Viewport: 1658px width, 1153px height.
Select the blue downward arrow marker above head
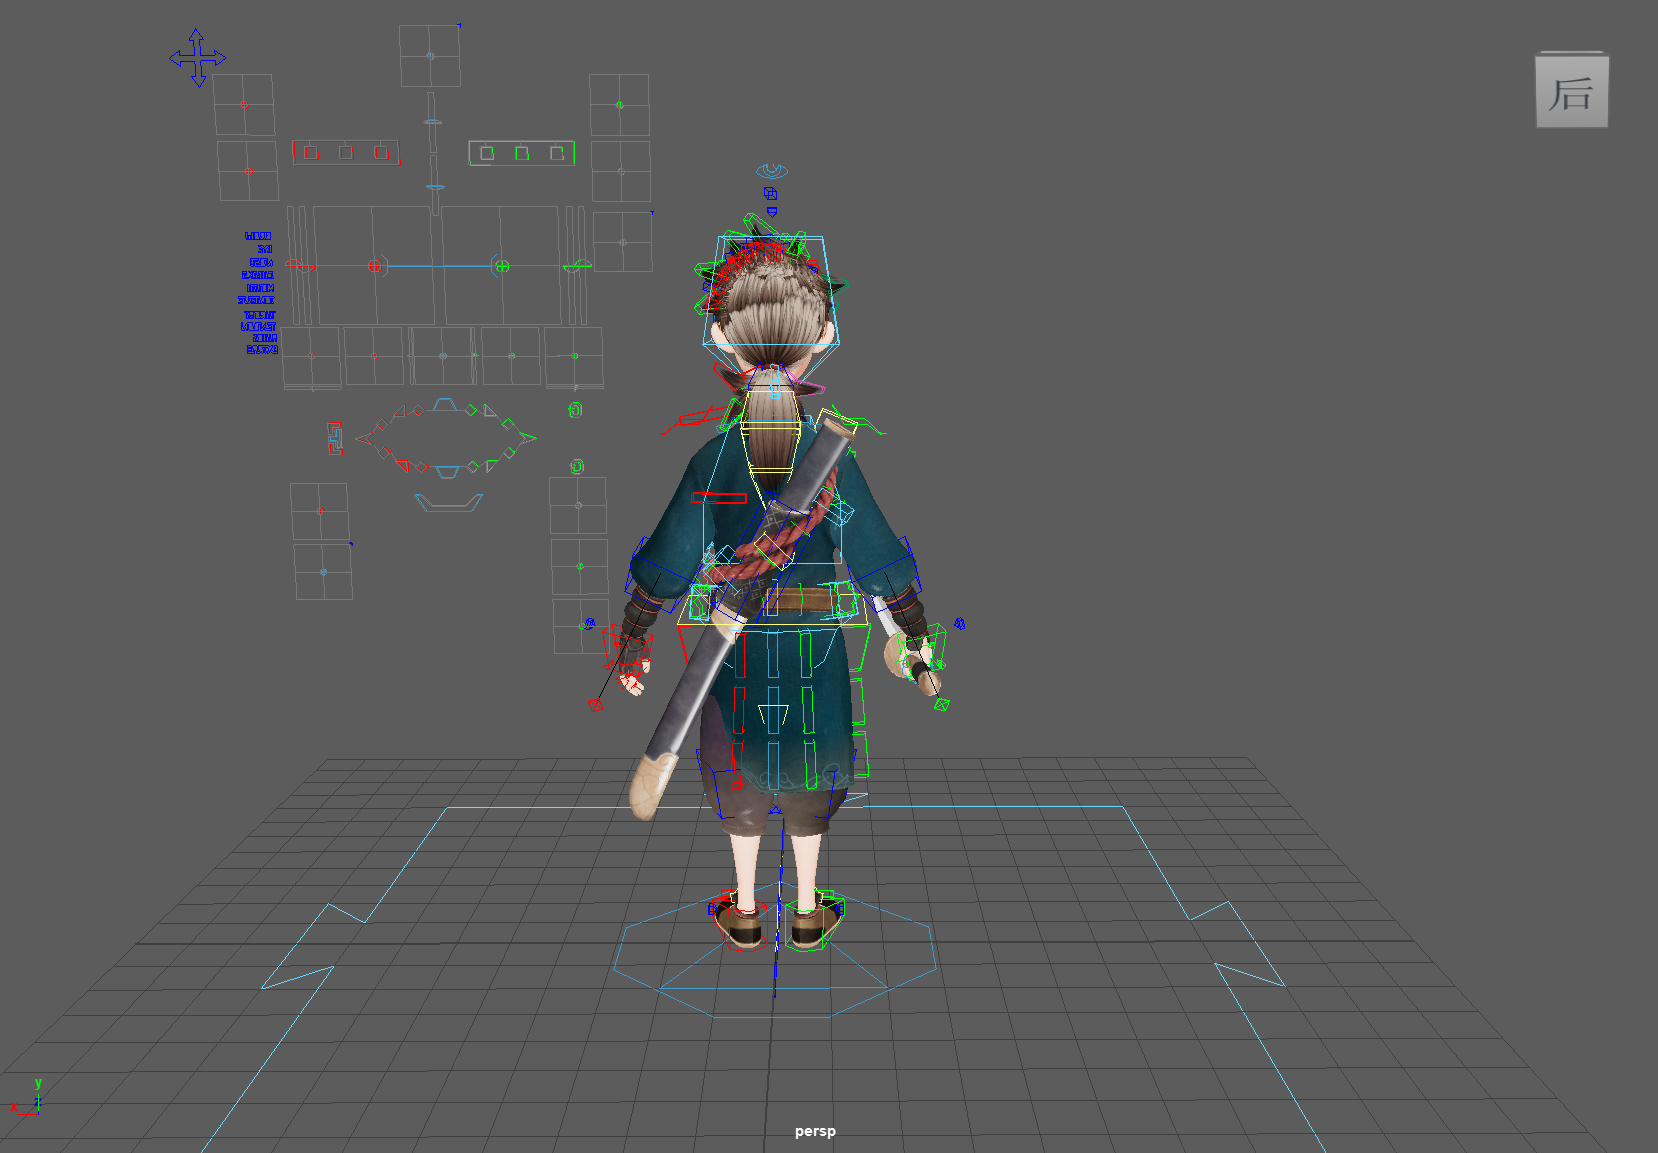click(771, 211)
